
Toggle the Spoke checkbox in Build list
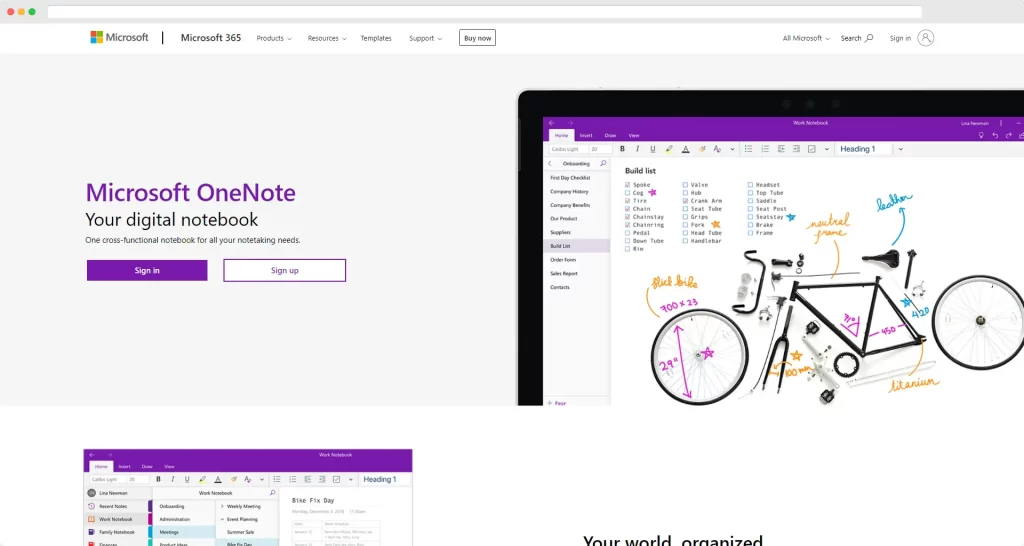coord(628,185)
